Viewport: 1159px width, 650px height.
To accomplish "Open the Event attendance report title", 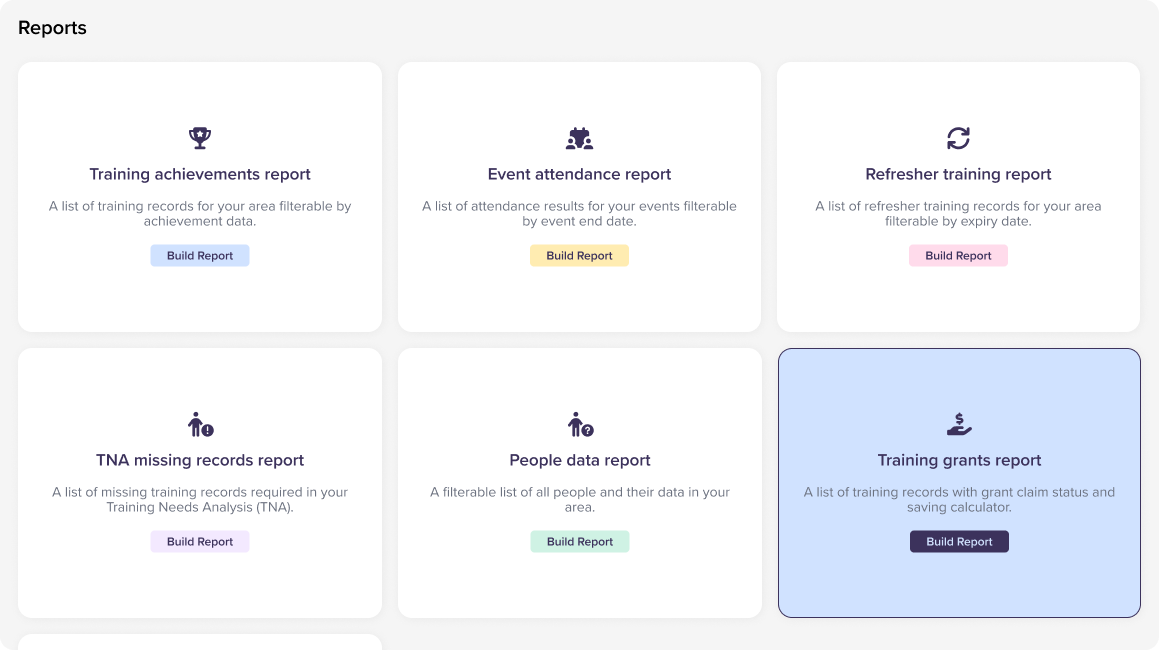I will tap(579, 174).
